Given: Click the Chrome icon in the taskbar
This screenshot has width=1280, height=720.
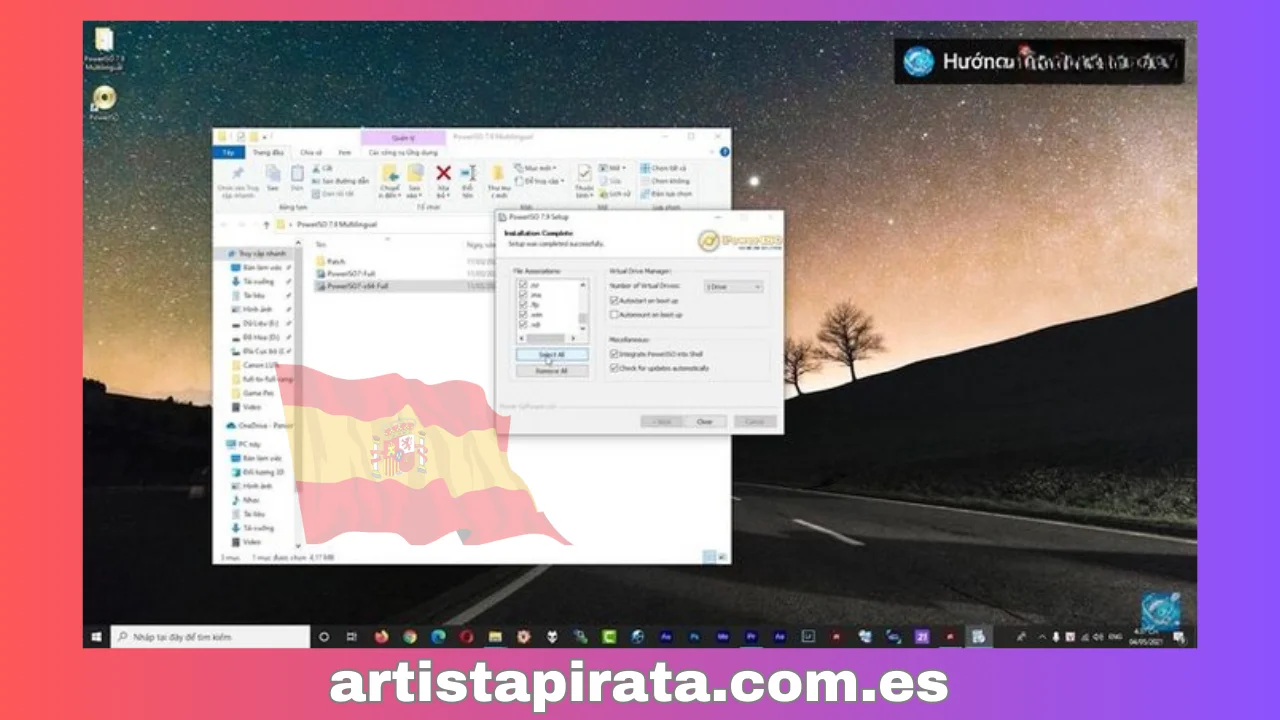Looking at the screenshot, I should [x=410, y=636].
